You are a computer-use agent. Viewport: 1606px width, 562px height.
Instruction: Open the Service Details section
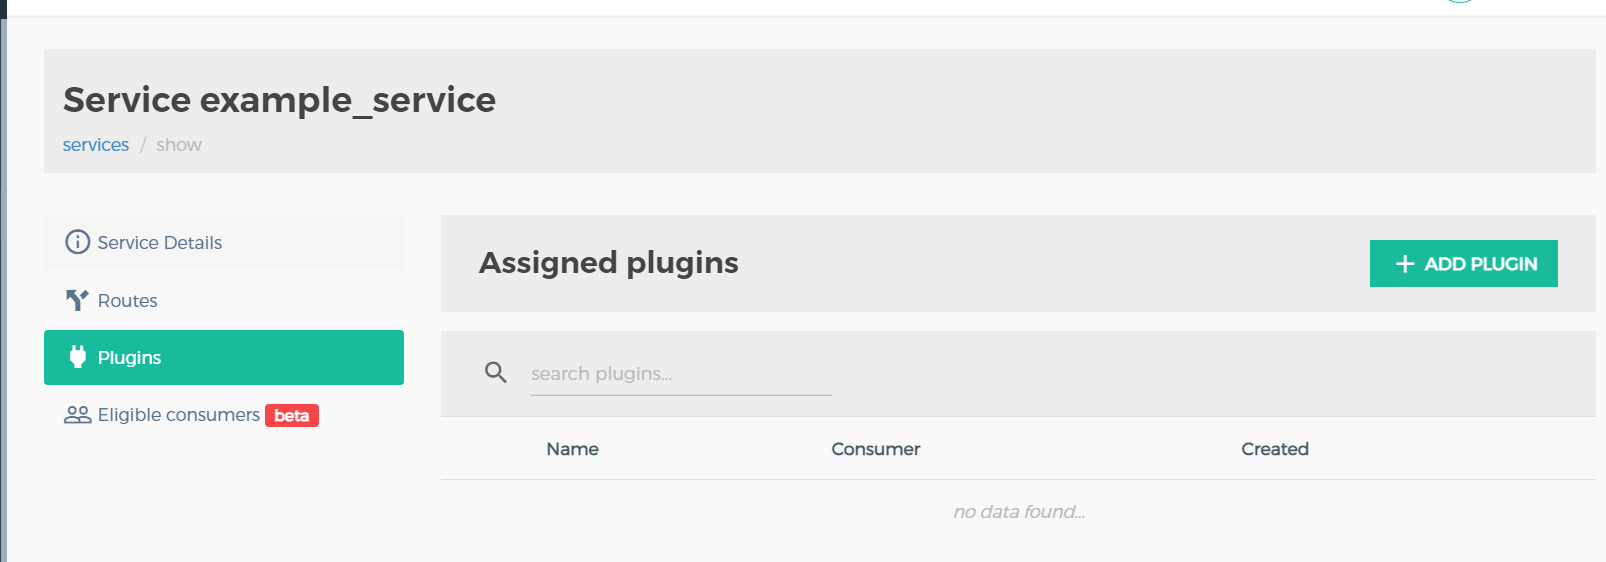(160, 243)
